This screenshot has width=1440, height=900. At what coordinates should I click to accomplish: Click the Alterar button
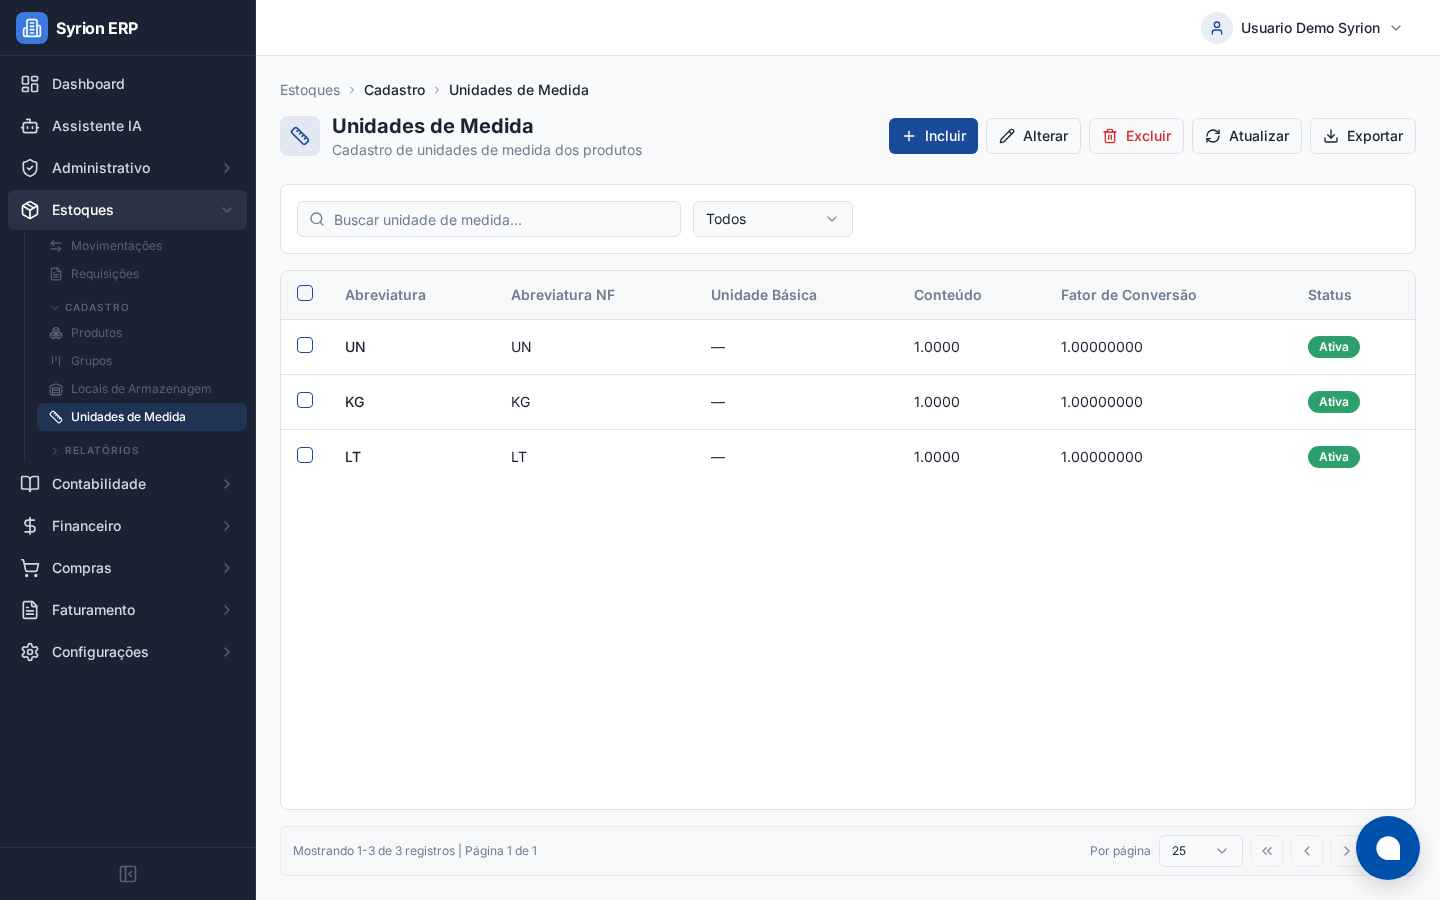[x=1033, y=136]
